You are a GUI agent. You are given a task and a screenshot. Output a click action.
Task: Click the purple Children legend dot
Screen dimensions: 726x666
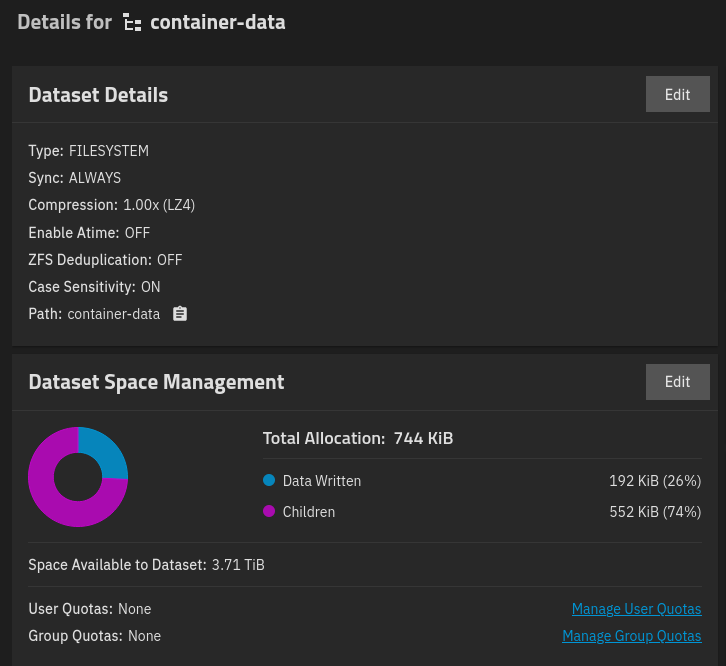point(269,512)
